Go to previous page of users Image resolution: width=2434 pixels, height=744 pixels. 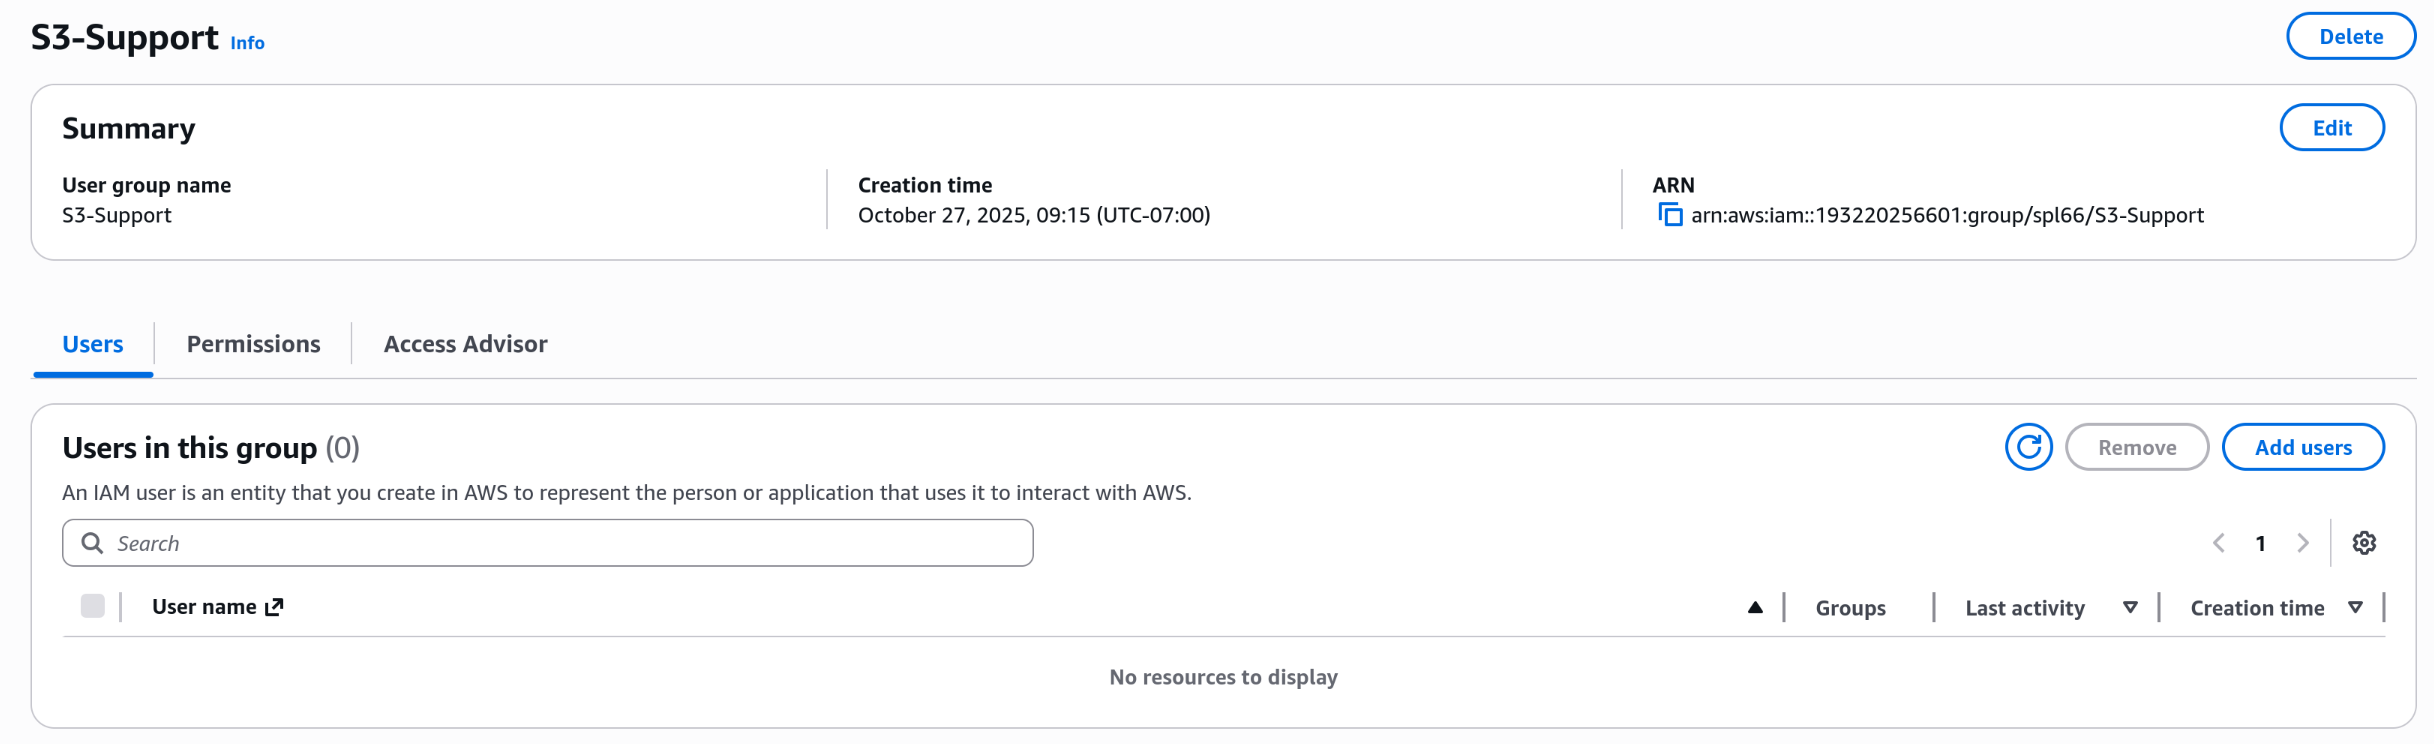[2219, 543]
